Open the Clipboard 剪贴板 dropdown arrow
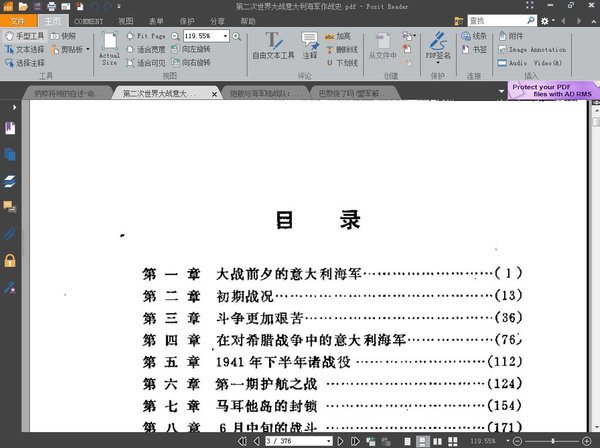 tap(88, 49)
